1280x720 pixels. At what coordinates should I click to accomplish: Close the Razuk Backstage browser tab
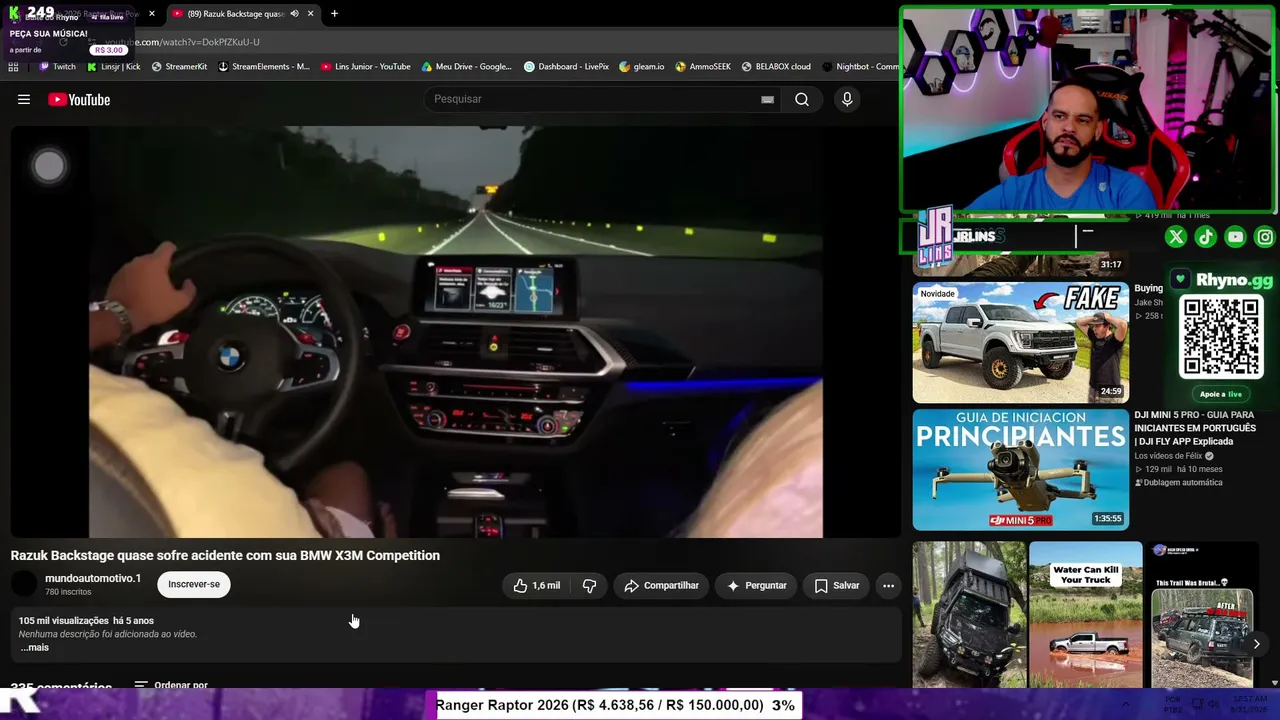[x=310, y=14]
